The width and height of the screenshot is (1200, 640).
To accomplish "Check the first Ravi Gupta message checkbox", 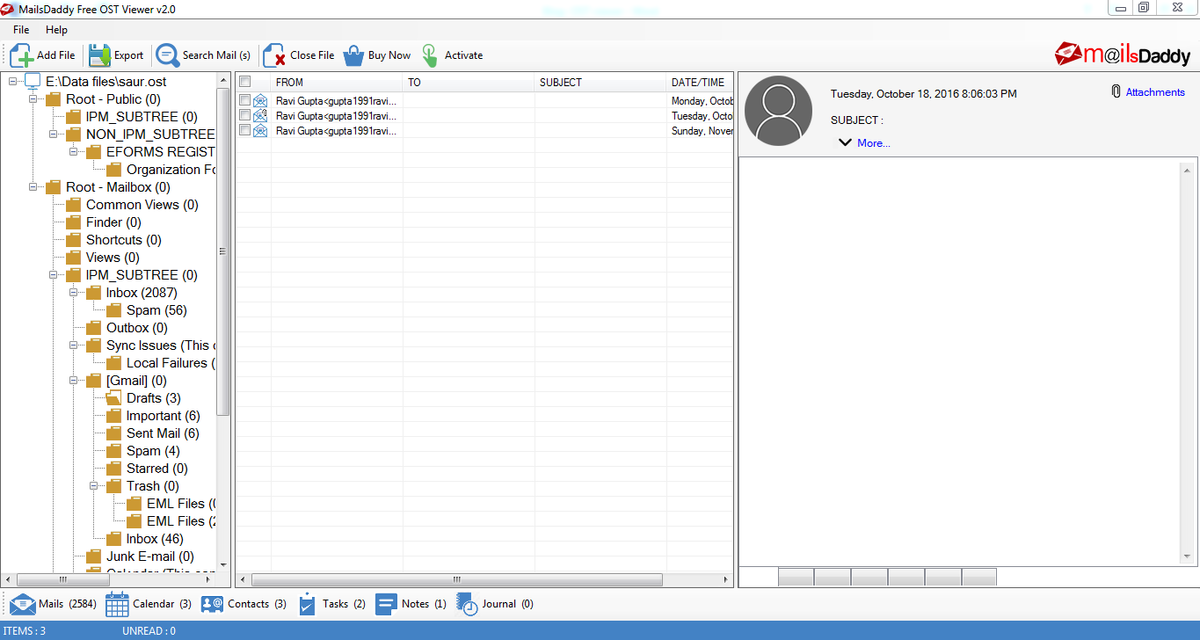I will (x=243, y=99).
